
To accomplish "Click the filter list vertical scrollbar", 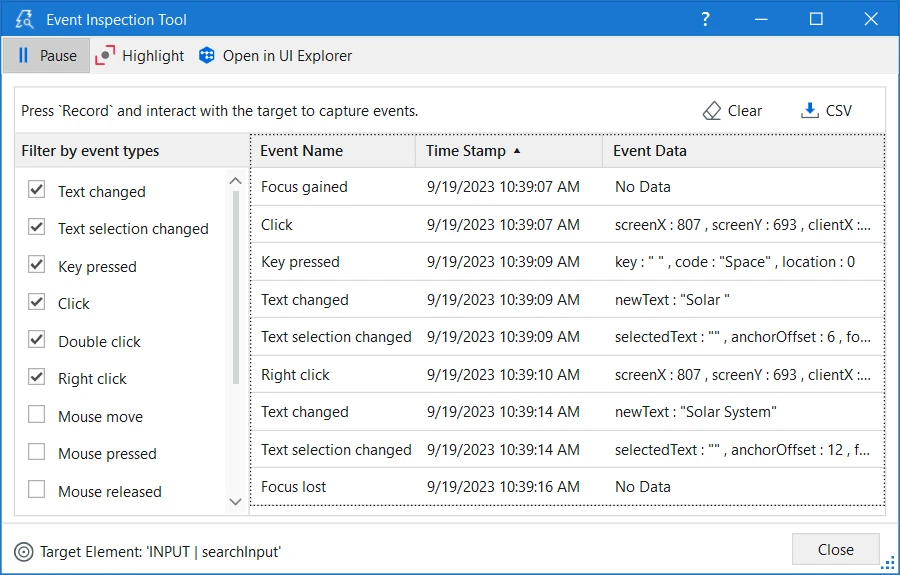I will 236,290.
